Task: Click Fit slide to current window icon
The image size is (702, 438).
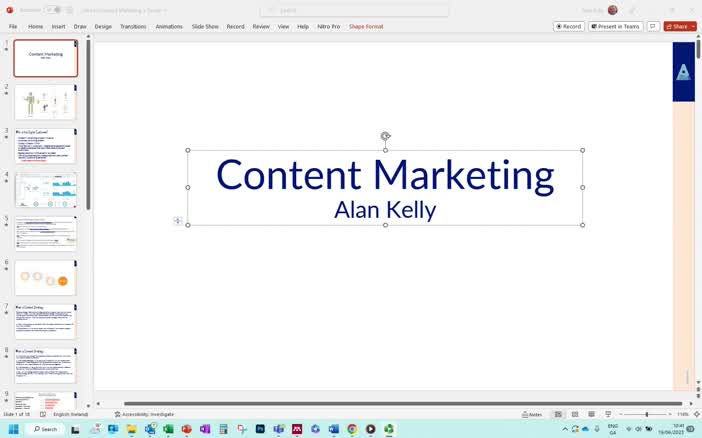Action: [x=696, y=414]
